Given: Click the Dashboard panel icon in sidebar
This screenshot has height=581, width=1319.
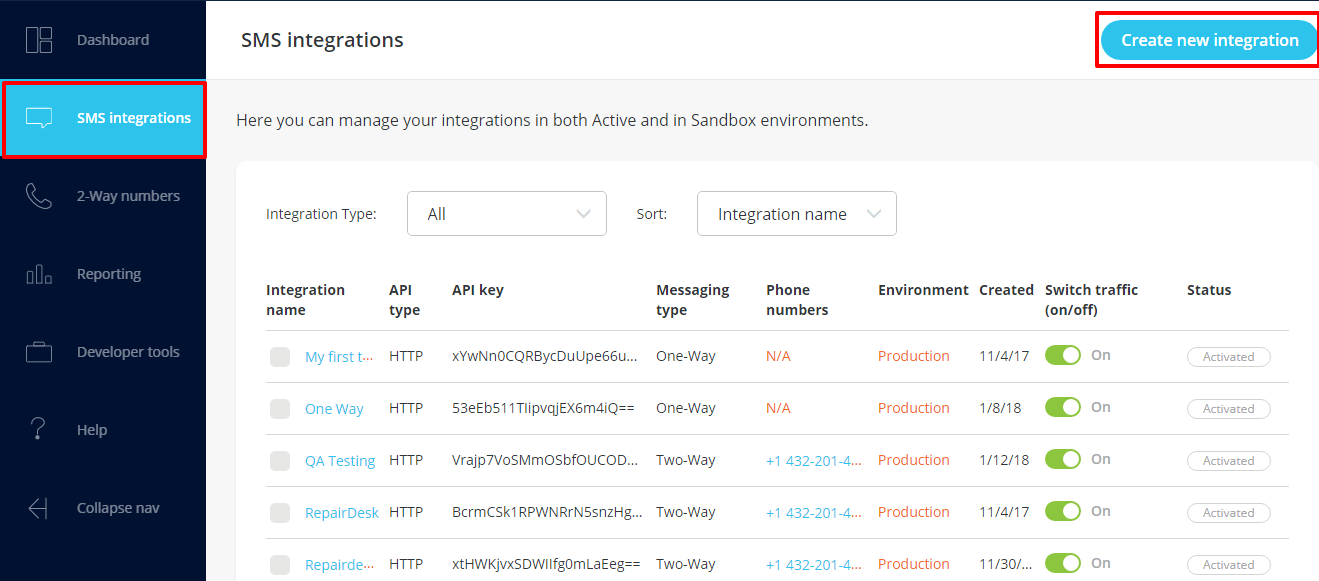Looking at the screenshot, I should tap(39, 40).
